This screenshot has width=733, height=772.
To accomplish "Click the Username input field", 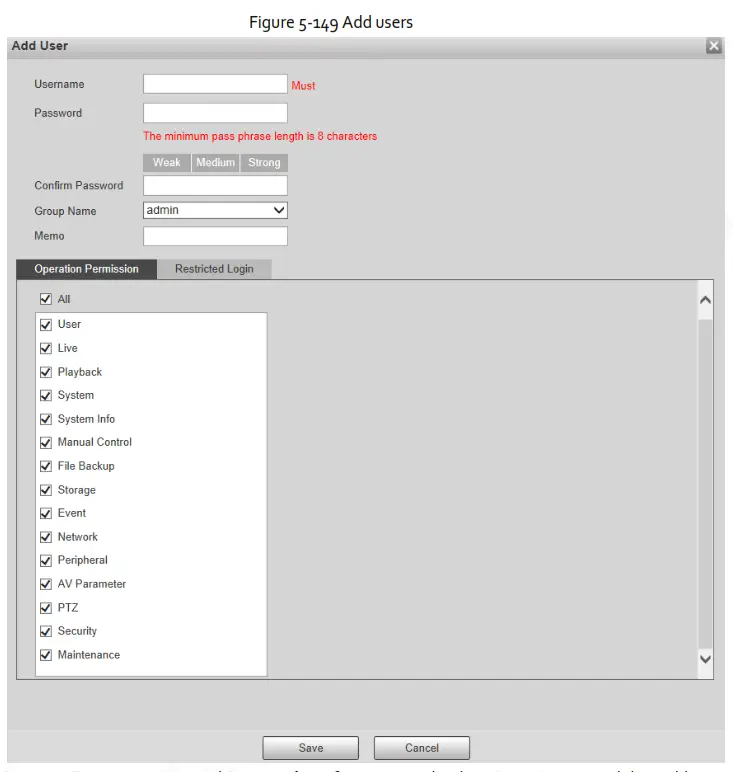I will (x=215, y=84).
